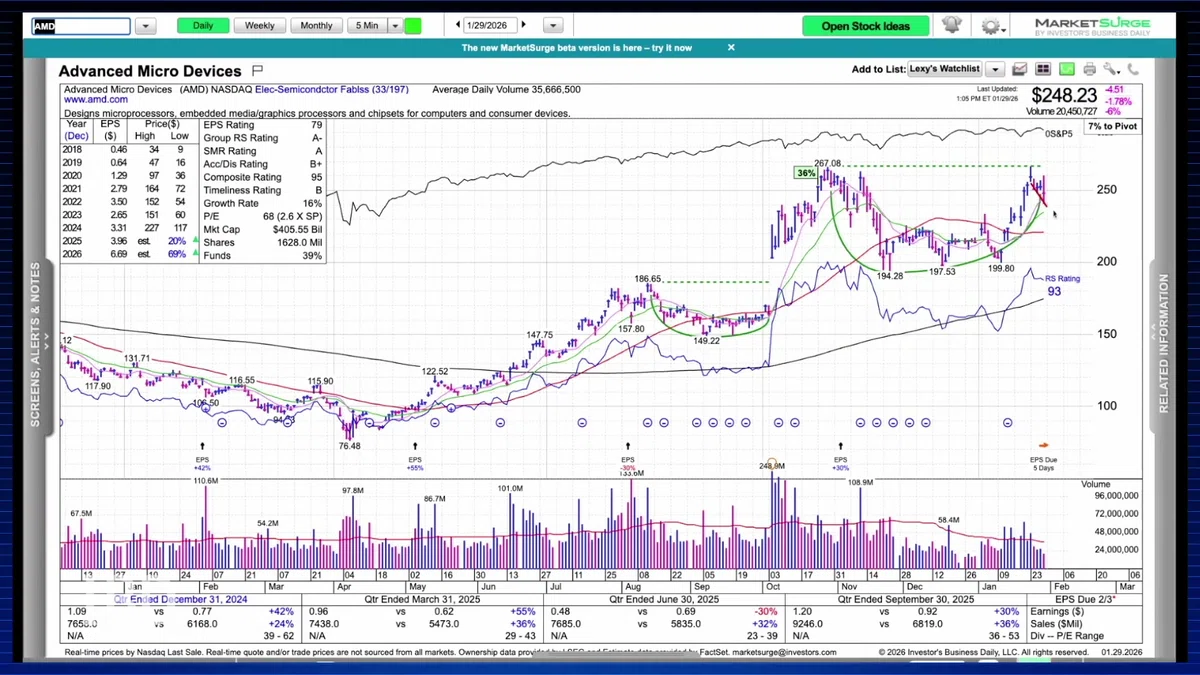Click the 0S&P5 index line label

[1060, 134]
